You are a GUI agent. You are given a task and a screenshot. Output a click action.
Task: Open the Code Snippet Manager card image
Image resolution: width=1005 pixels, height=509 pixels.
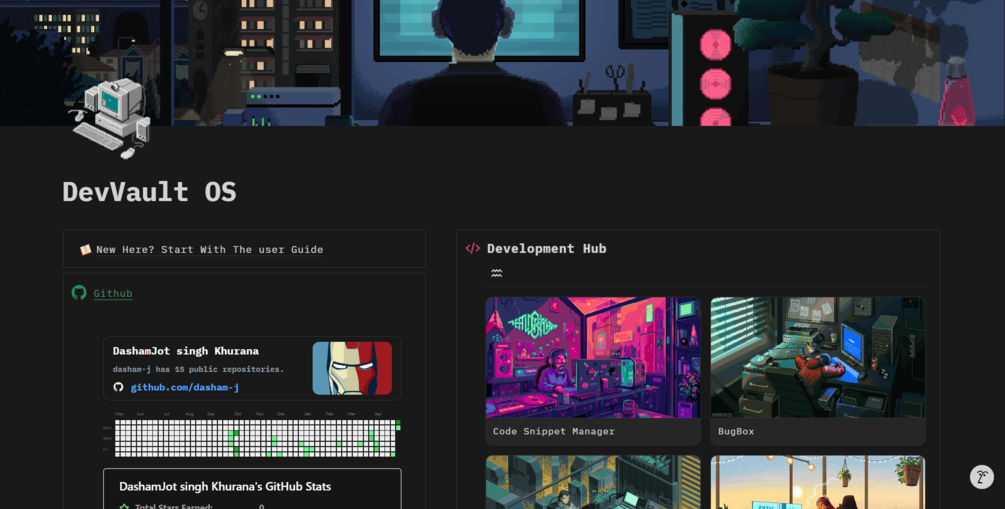[x=593, y=357]
